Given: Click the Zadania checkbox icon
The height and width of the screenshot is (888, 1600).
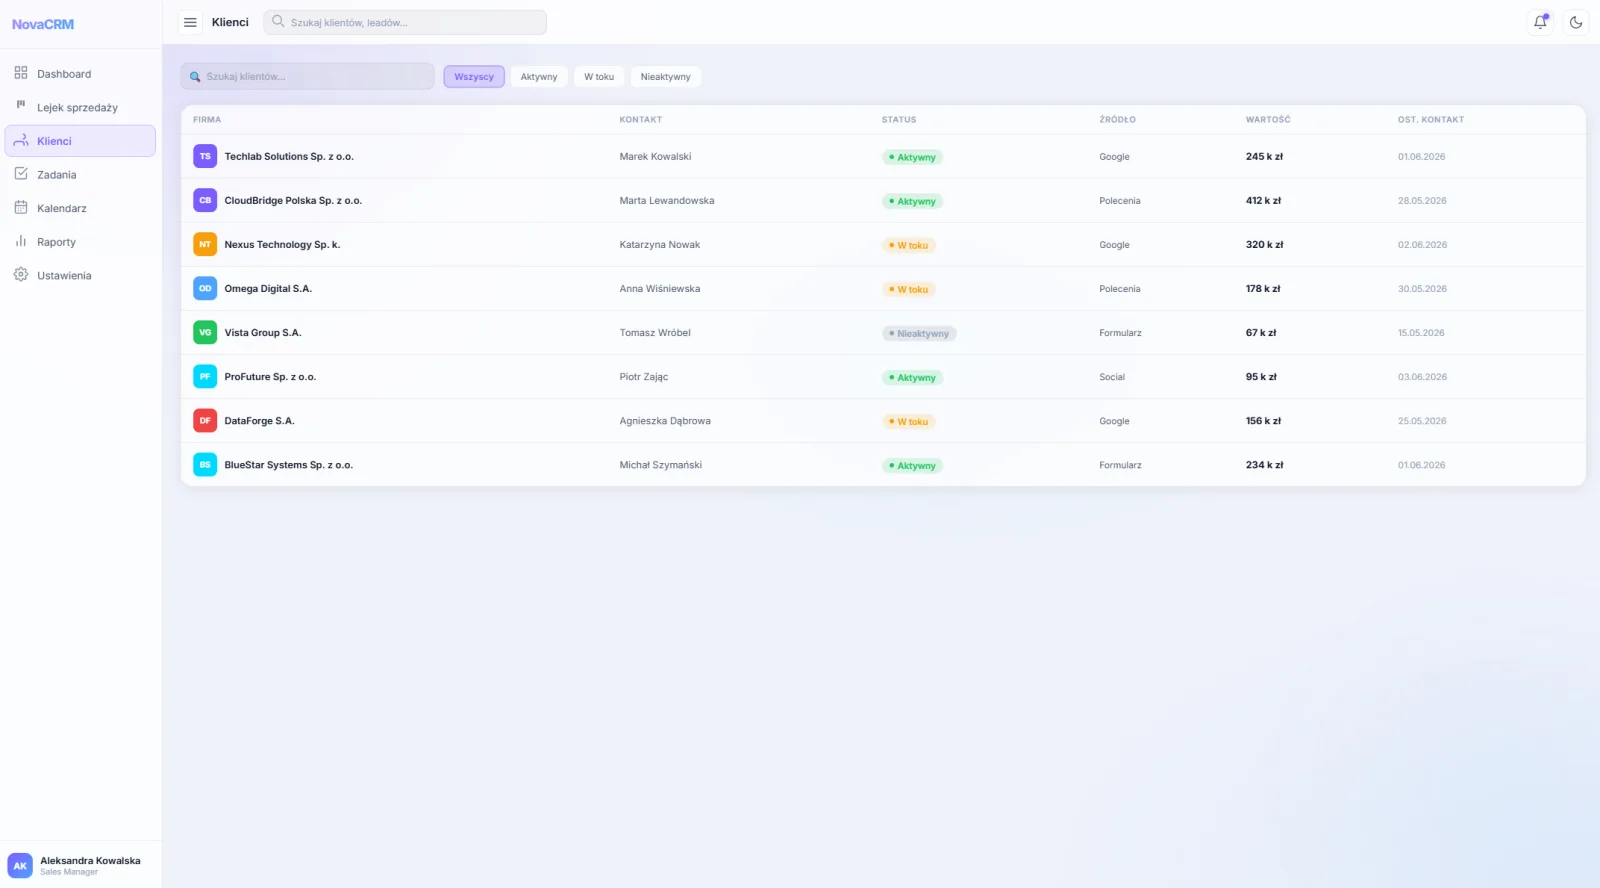Looking at the screenshot, I should tap(21, 174).
